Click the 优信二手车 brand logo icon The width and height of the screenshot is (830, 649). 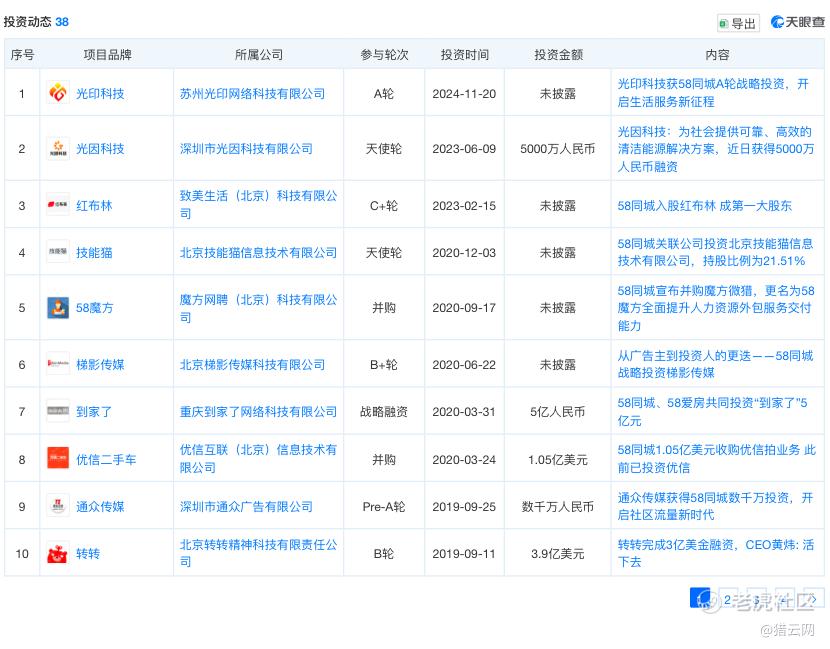(58, 458)
